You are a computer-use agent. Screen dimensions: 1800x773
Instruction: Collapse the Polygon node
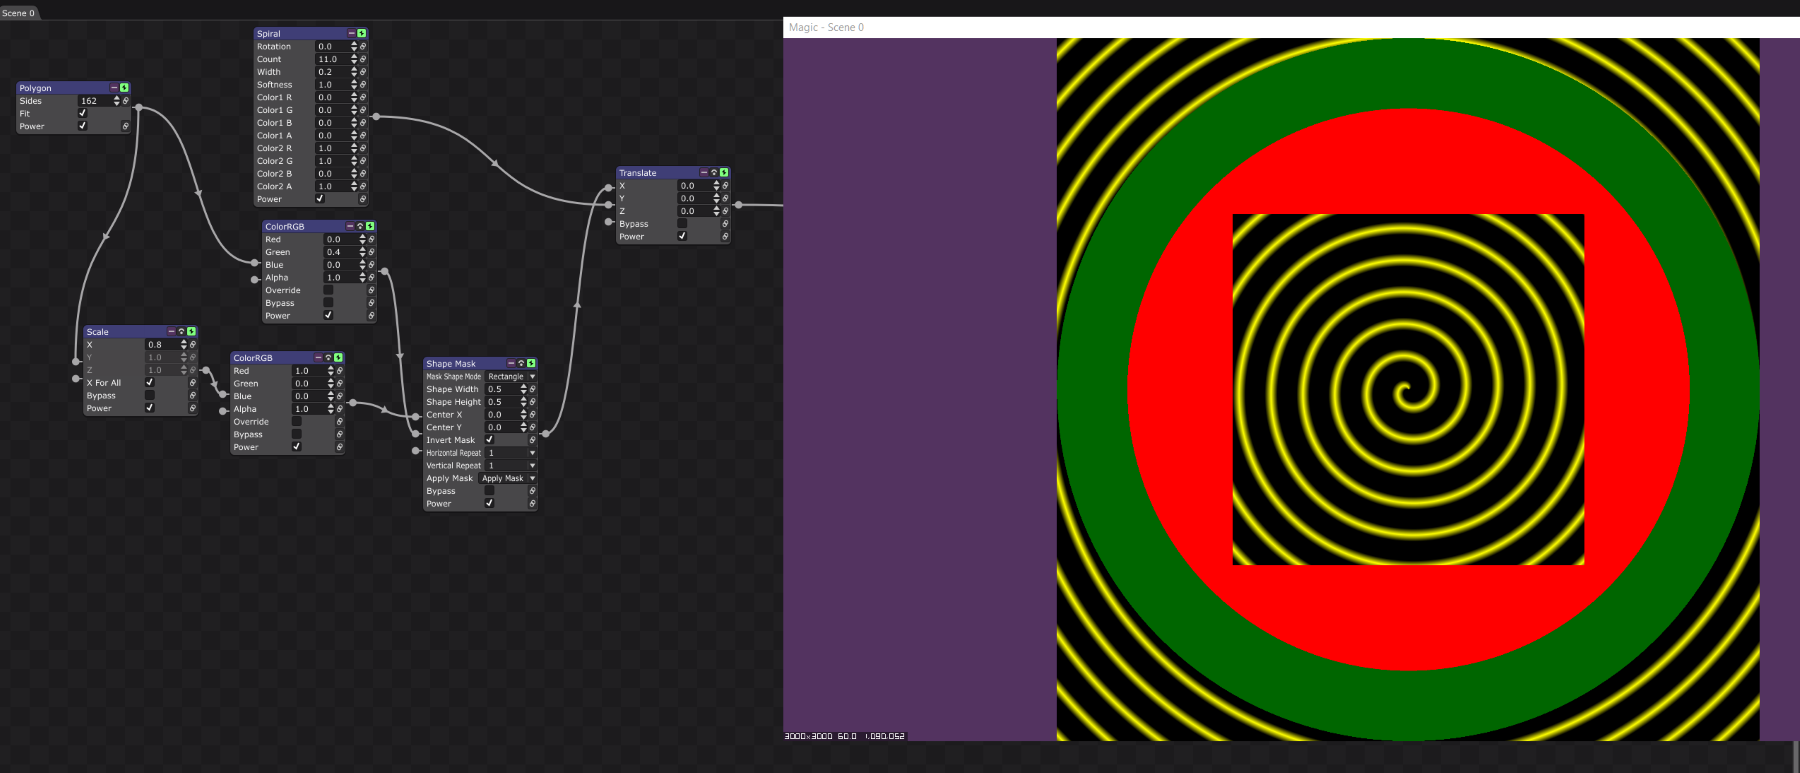113,88
